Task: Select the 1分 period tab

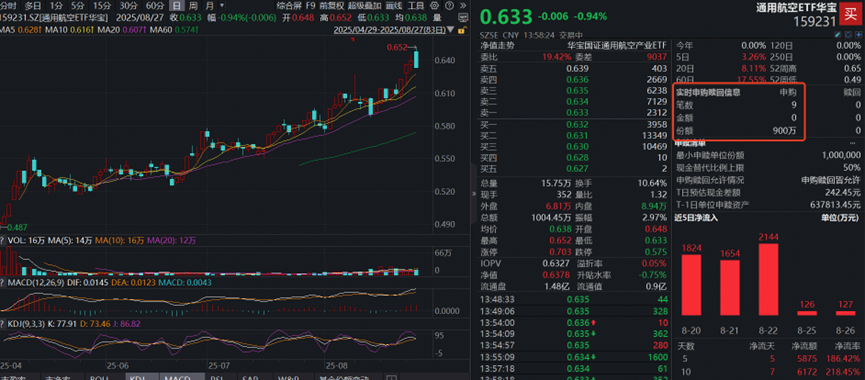Action: 56,6
